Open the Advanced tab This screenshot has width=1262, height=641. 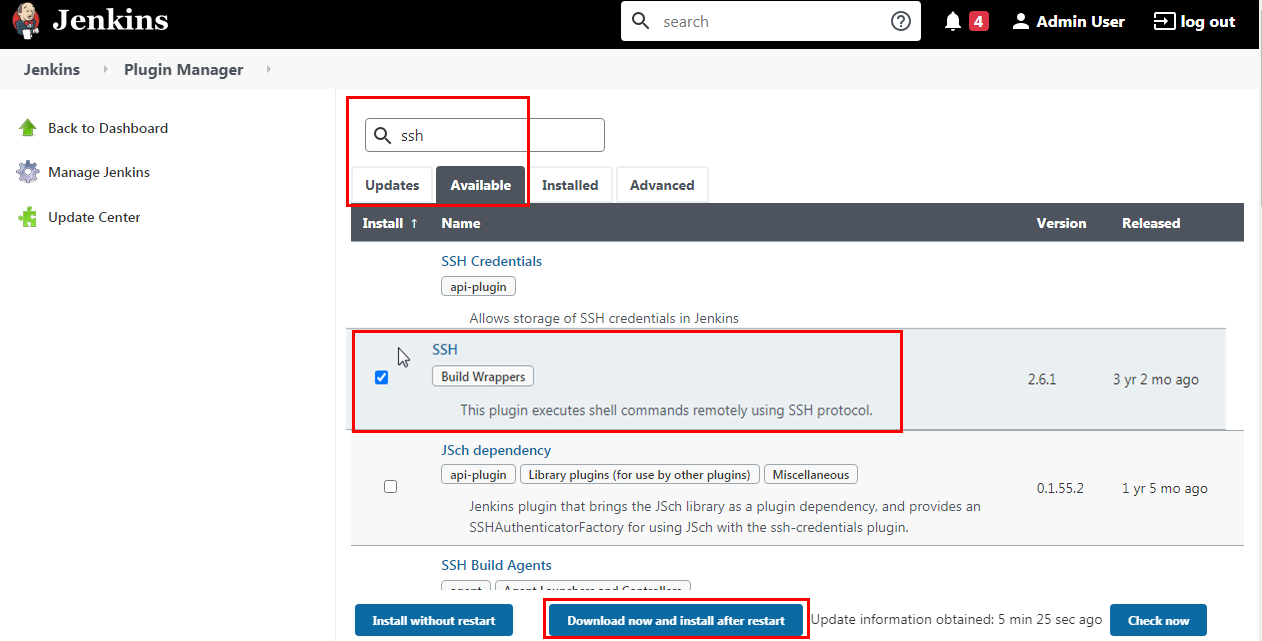662,185
